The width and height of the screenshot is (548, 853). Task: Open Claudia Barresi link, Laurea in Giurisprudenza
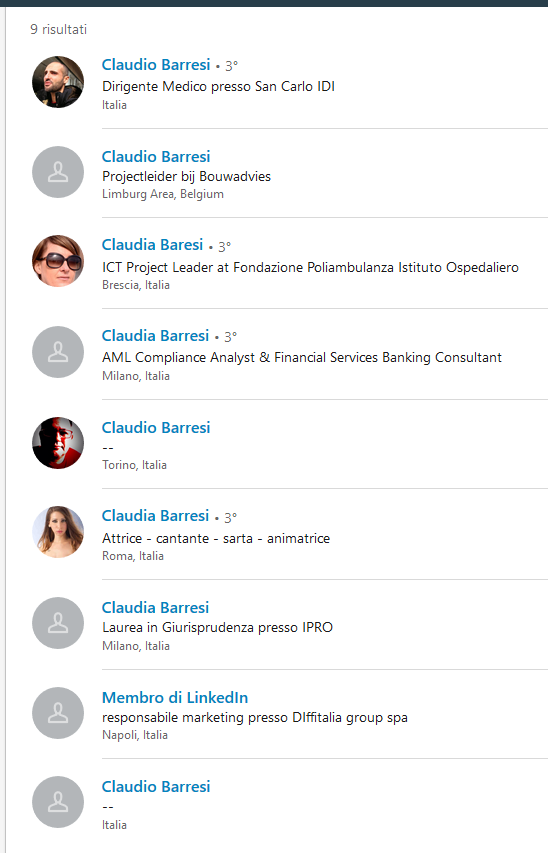(x=155, y=608)
